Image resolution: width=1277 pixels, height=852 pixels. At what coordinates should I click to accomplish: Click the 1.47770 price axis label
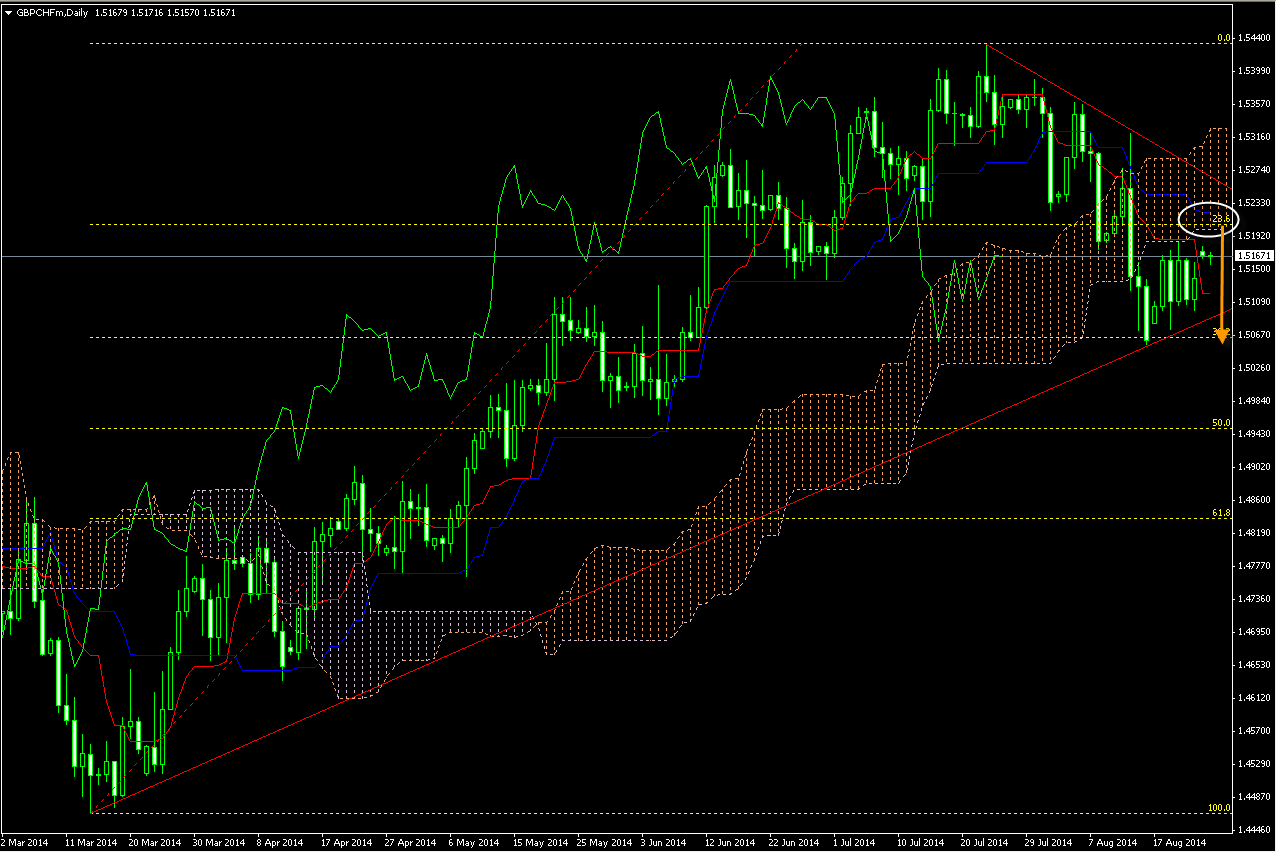[1254, 566]
